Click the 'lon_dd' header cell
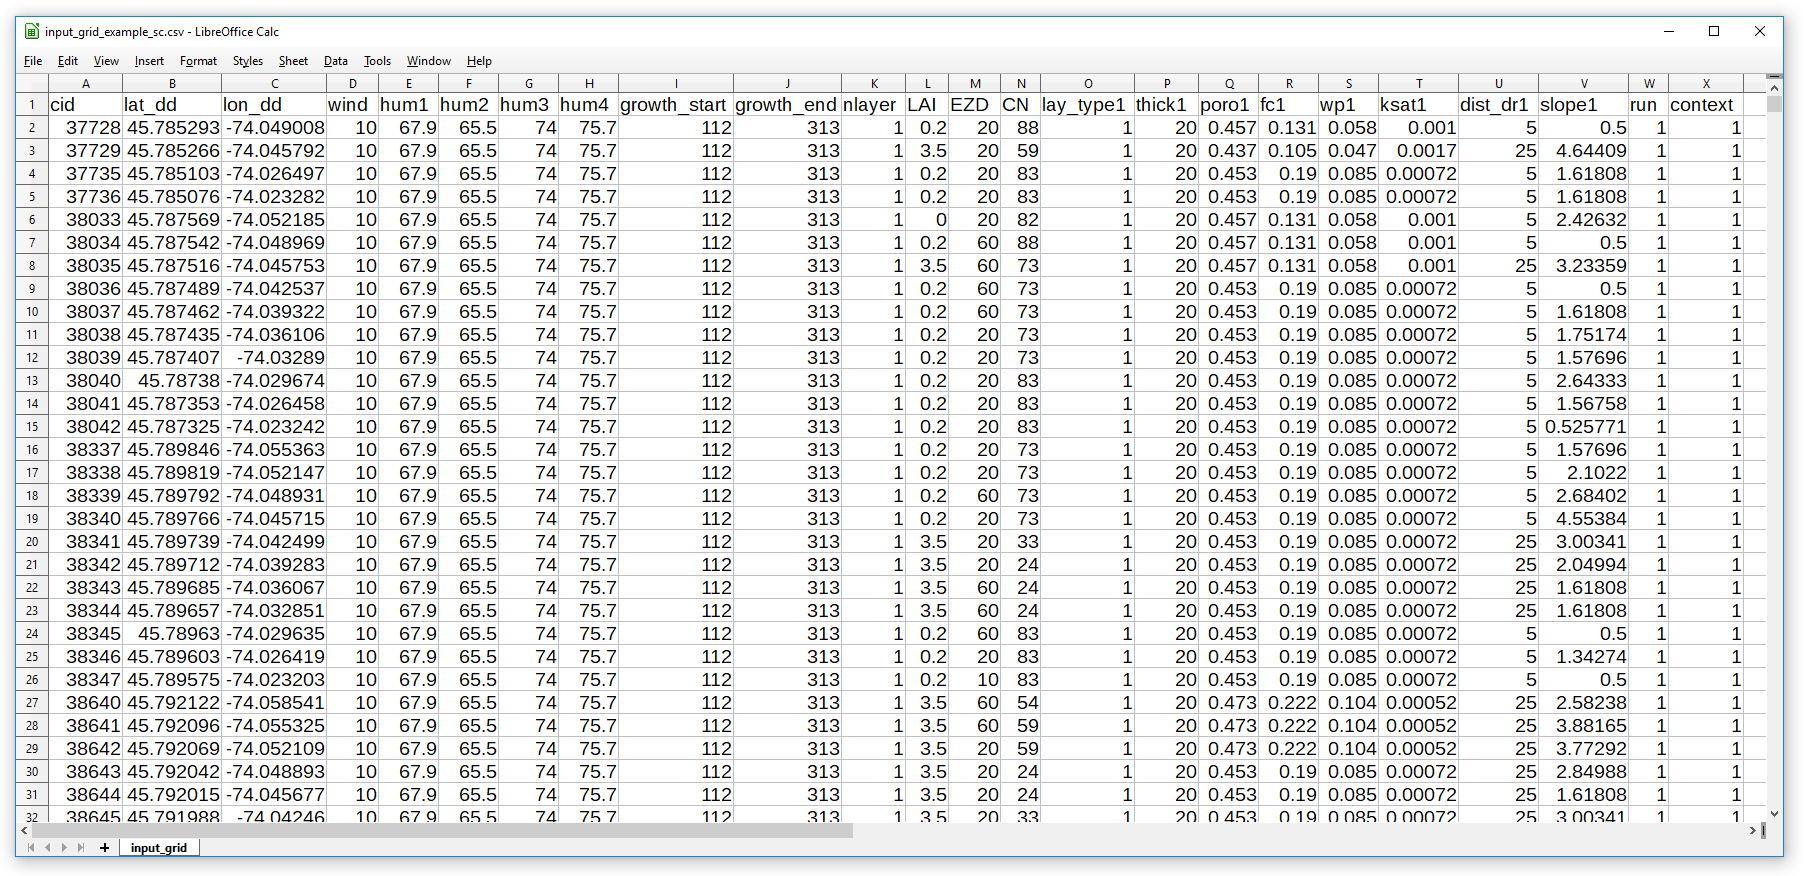 pyautogui.click(x=274, y=105)
